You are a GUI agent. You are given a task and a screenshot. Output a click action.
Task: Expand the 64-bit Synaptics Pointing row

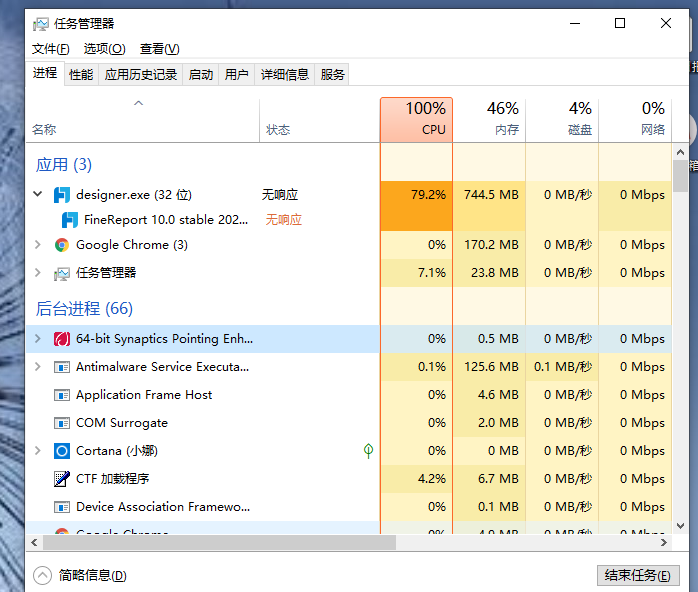tap(38, 339)
